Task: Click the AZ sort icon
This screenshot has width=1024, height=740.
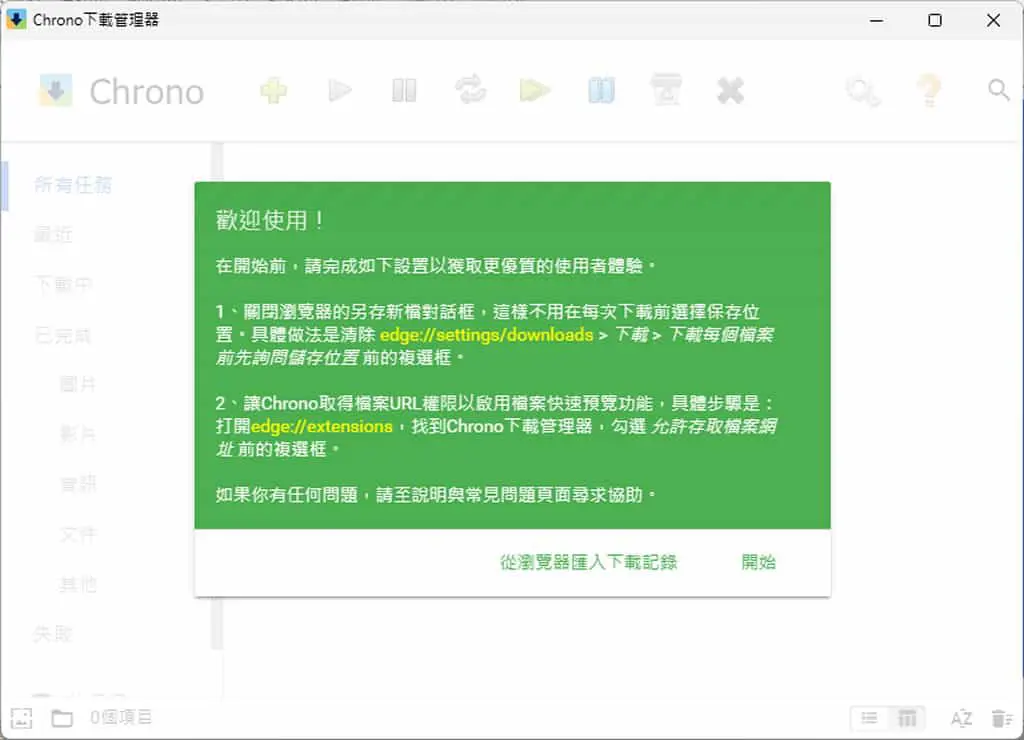Action: (961, 718)
